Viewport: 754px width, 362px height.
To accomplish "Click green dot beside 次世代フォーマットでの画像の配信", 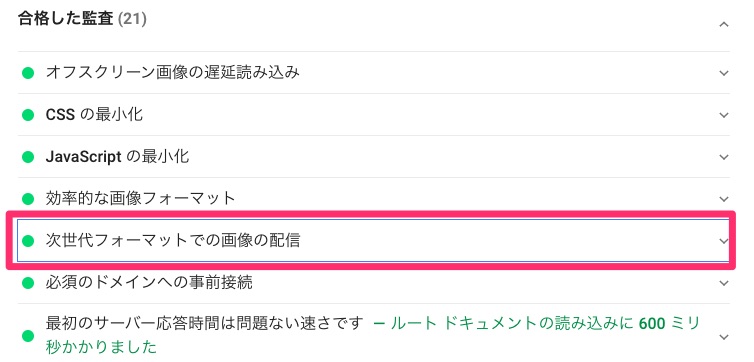I will 28,240.
